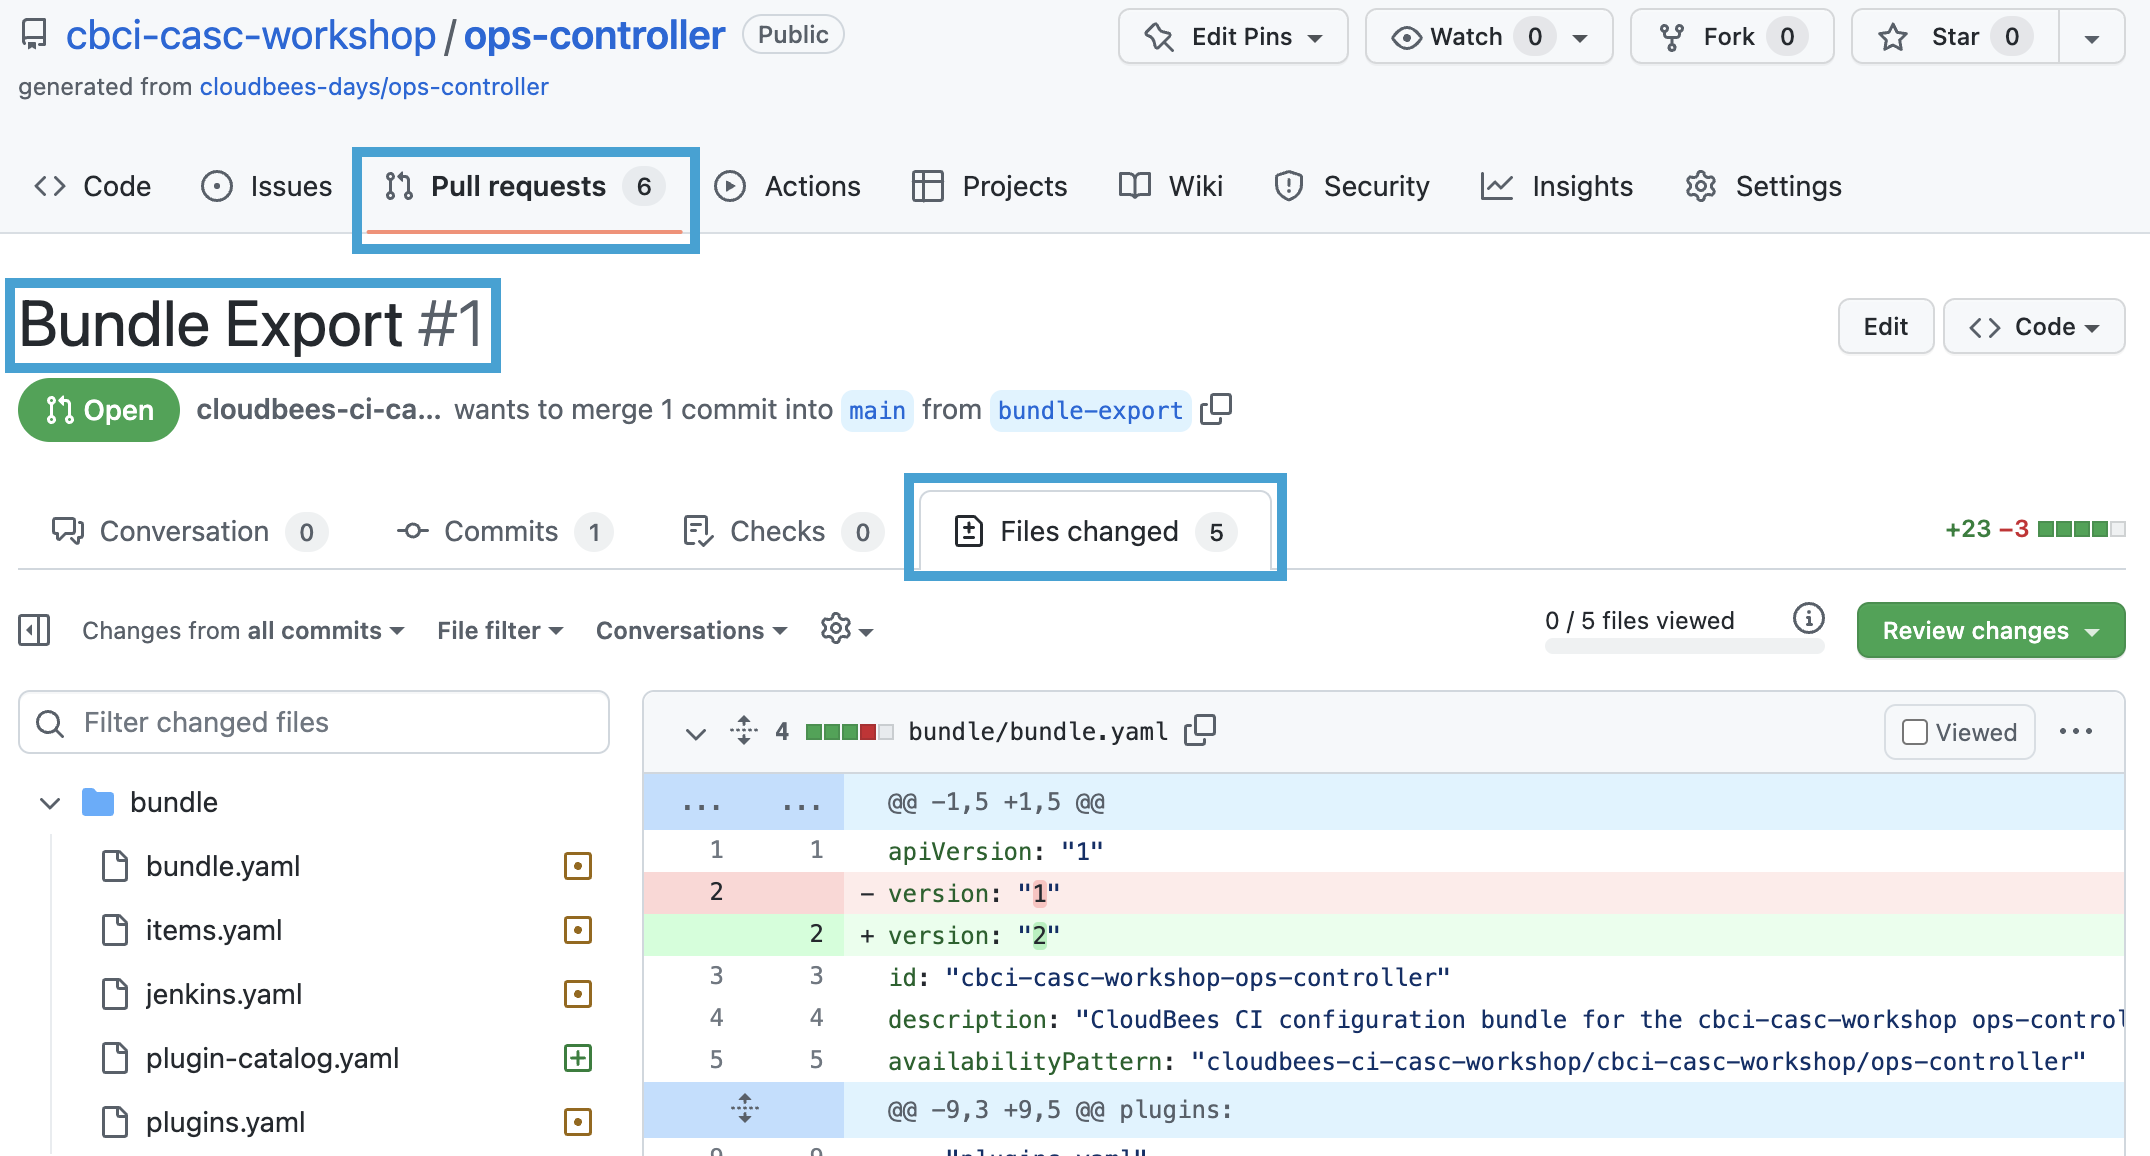Open the Review changes dropdown
Viewport: 2150px width, 1156px height.
tap(1990, 630)
